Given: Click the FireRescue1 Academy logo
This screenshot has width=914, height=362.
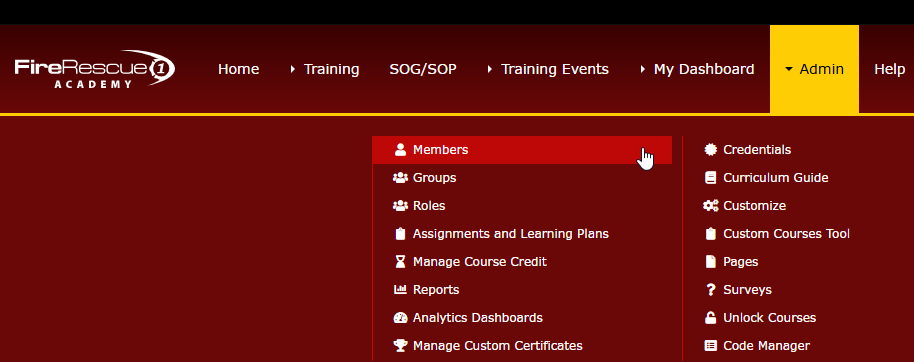Looking at the screenshot, I should click(94, 69).
